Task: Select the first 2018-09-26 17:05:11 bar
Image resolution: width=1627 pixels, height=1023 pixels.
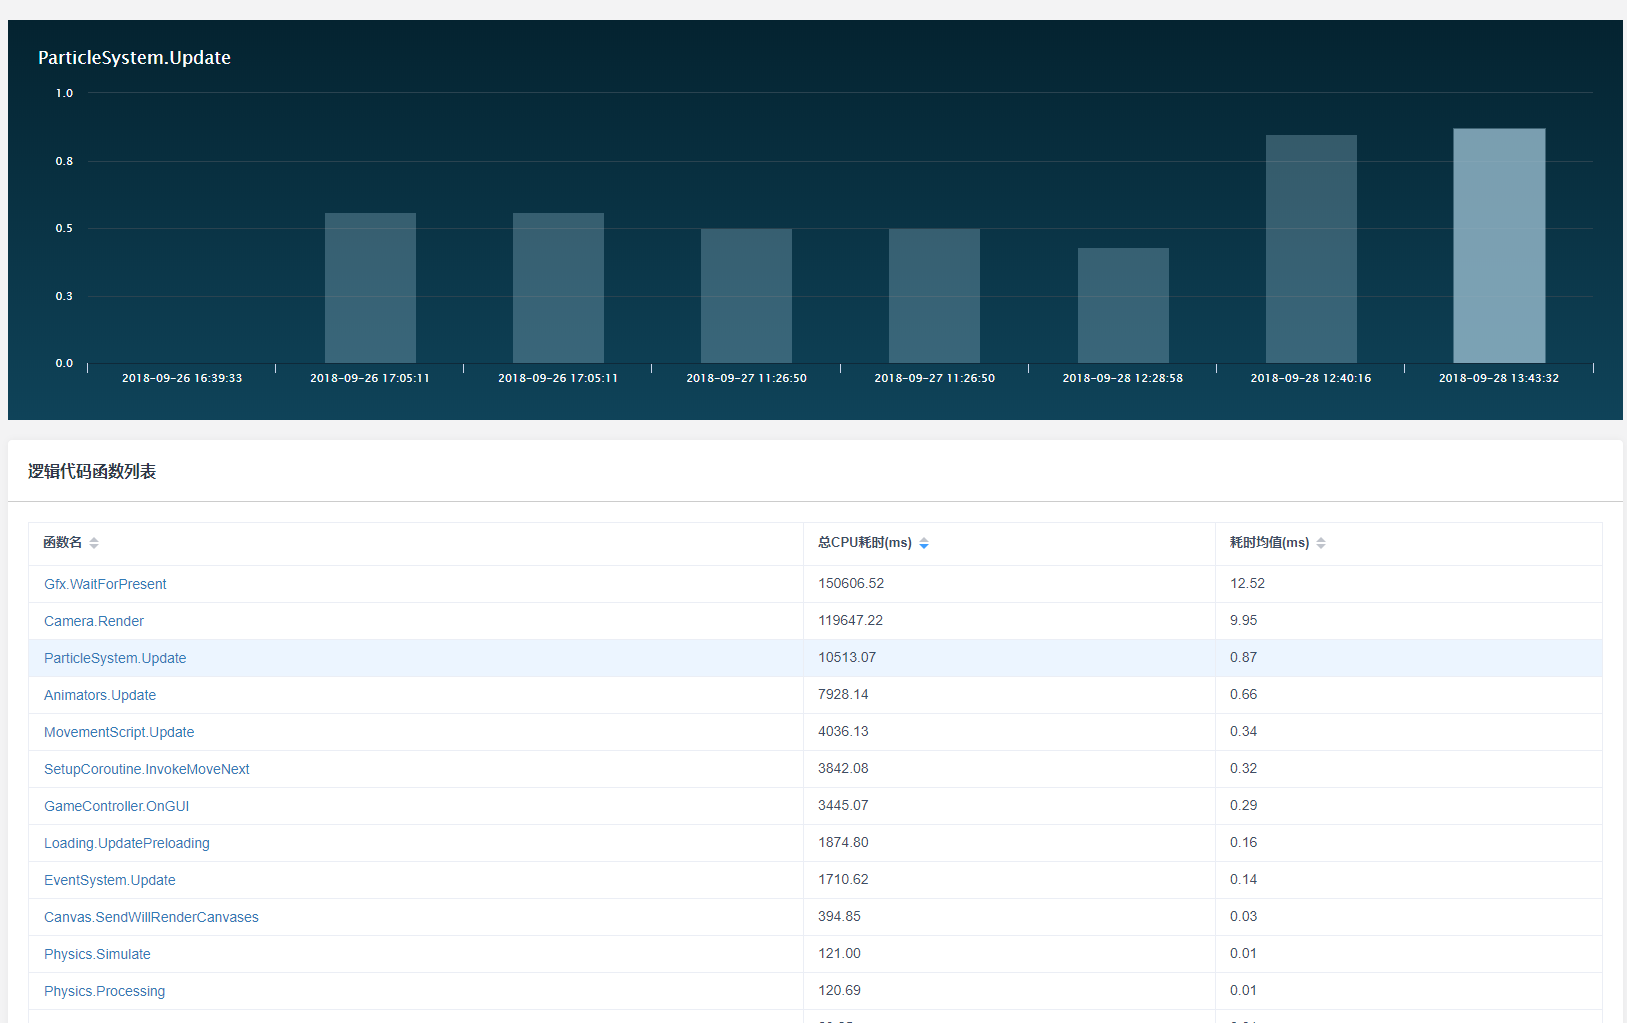Action: point(370,288)
